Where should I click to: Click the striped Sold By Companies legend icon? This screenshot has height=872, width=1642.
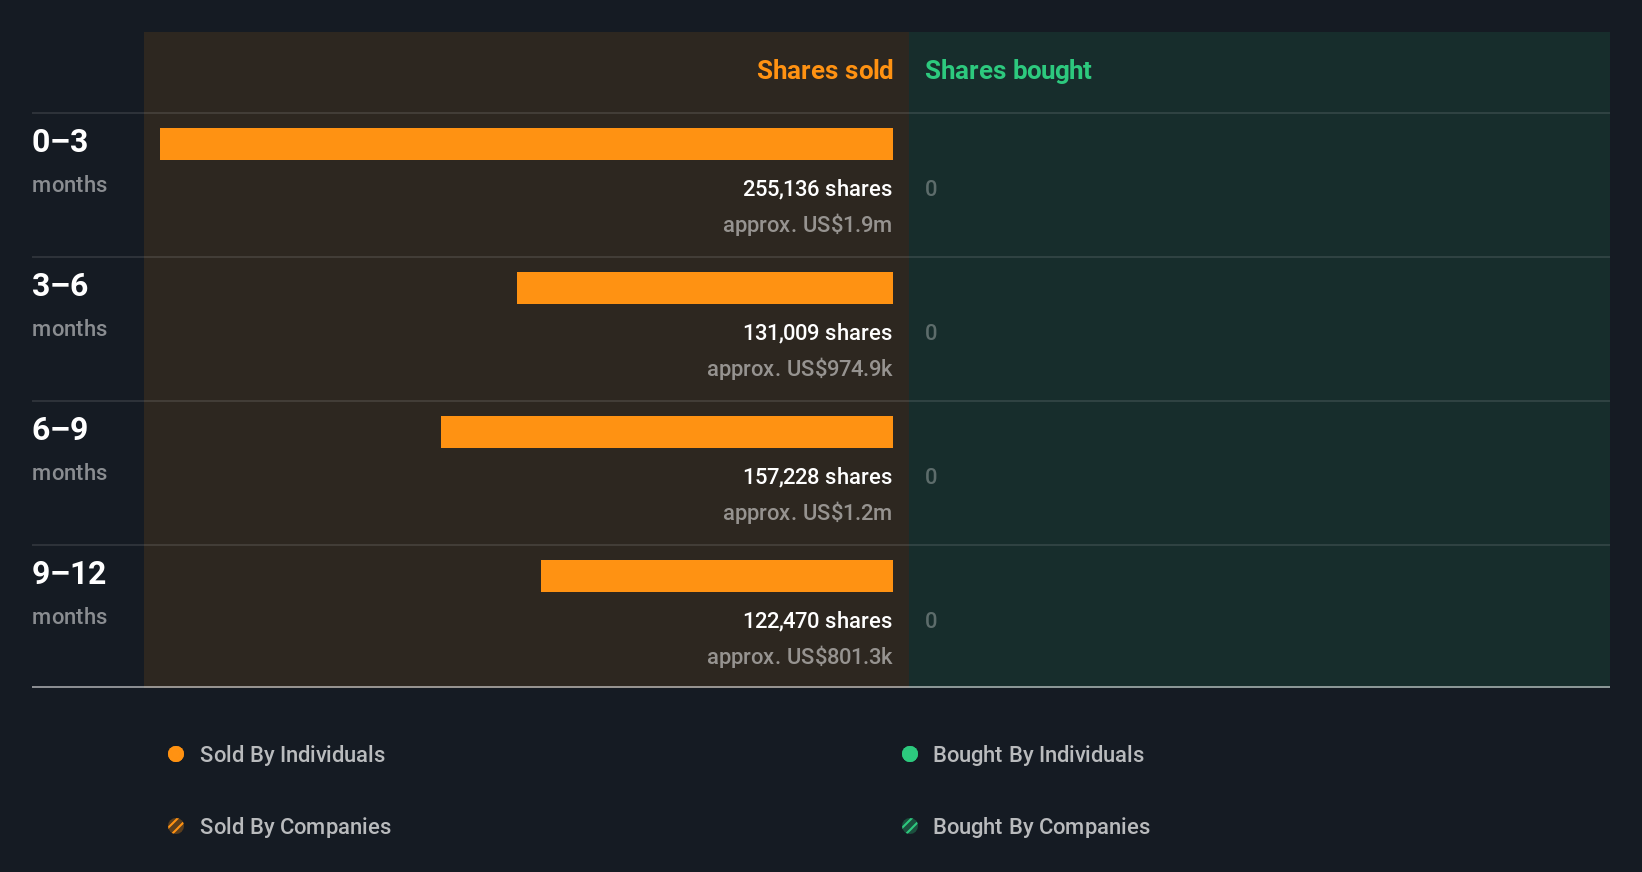click(x=176, y=826)
